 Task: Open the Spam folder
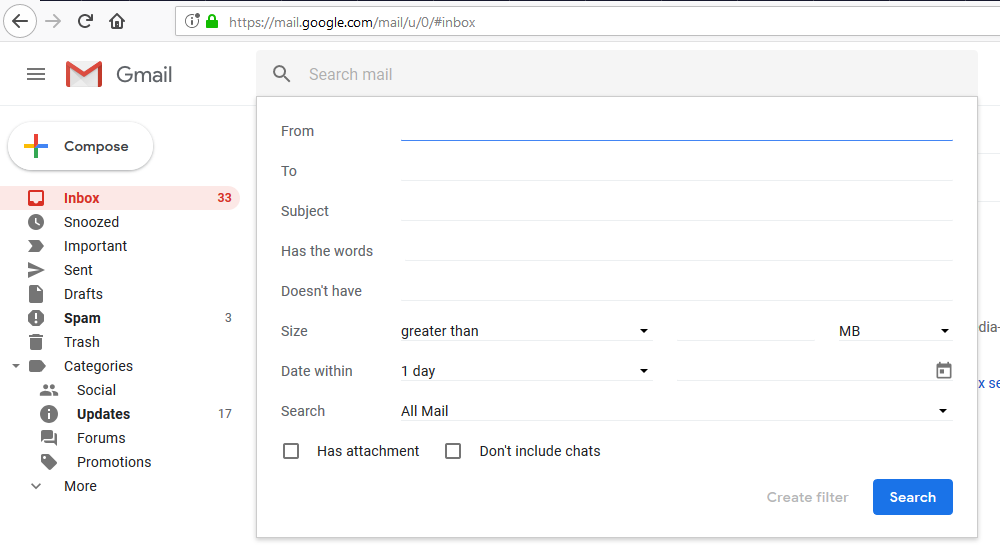pos(82,318)
